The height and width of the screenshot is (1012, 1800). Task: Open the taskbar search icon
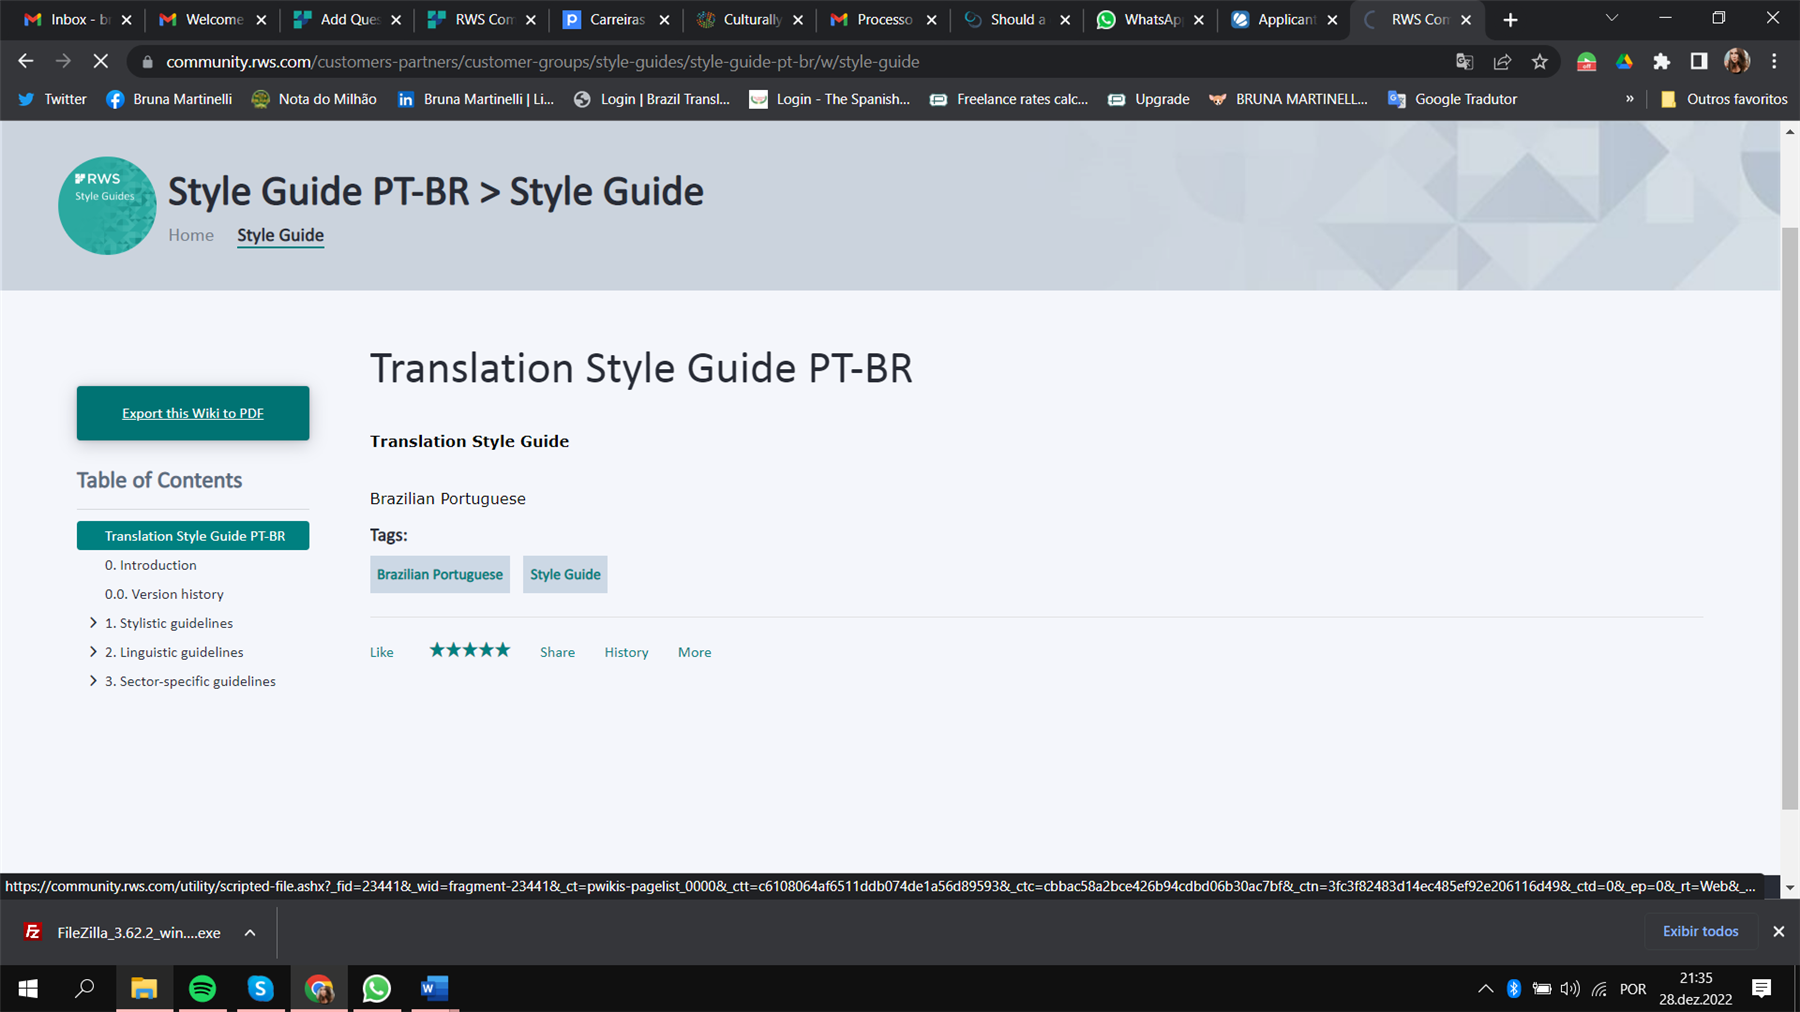pos(85,989)
